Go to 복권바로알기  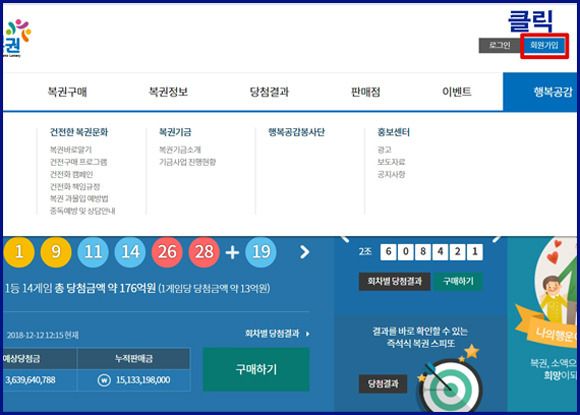coord(71,149)
